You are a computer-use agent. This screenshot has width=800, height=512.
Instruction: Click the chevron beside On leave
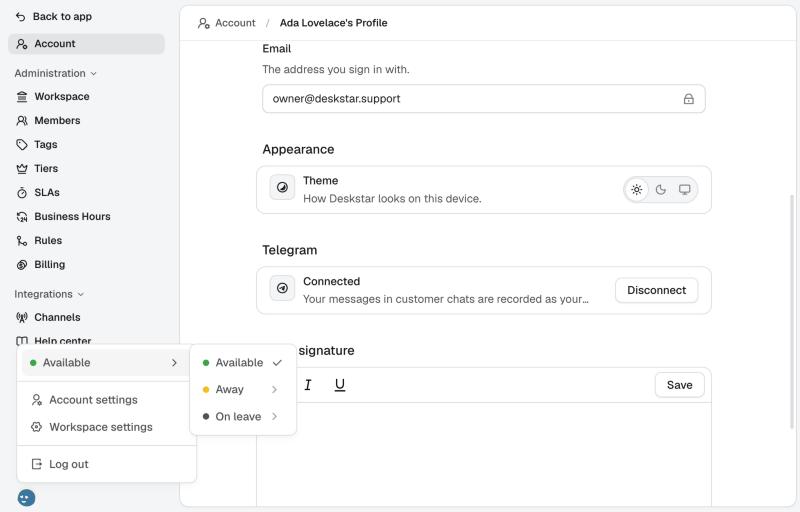pyautogui.click(x=274, y=417)
